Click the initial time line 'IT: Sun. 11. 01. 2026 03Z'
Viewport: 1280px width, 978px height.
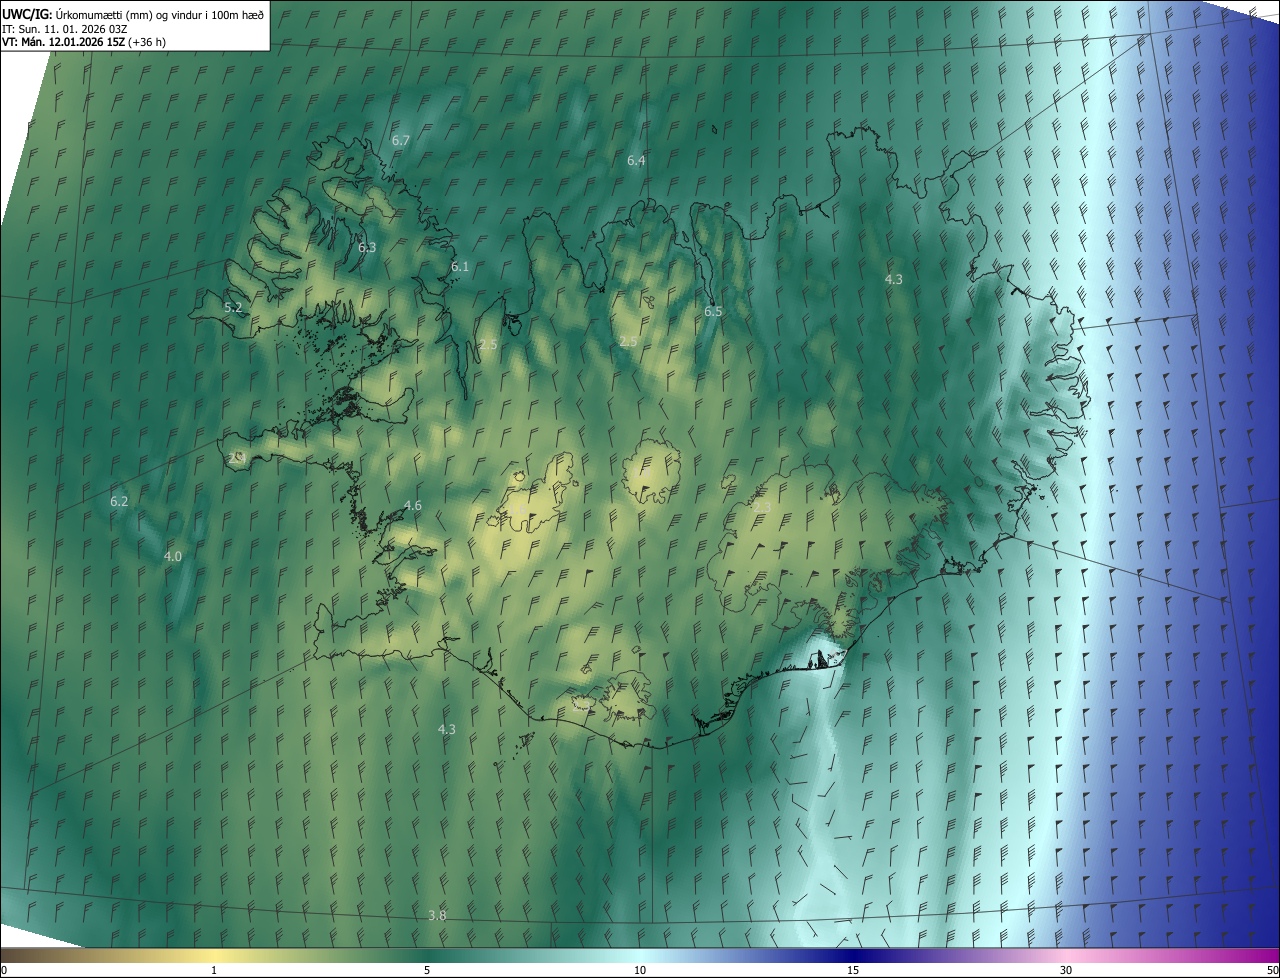65,28
